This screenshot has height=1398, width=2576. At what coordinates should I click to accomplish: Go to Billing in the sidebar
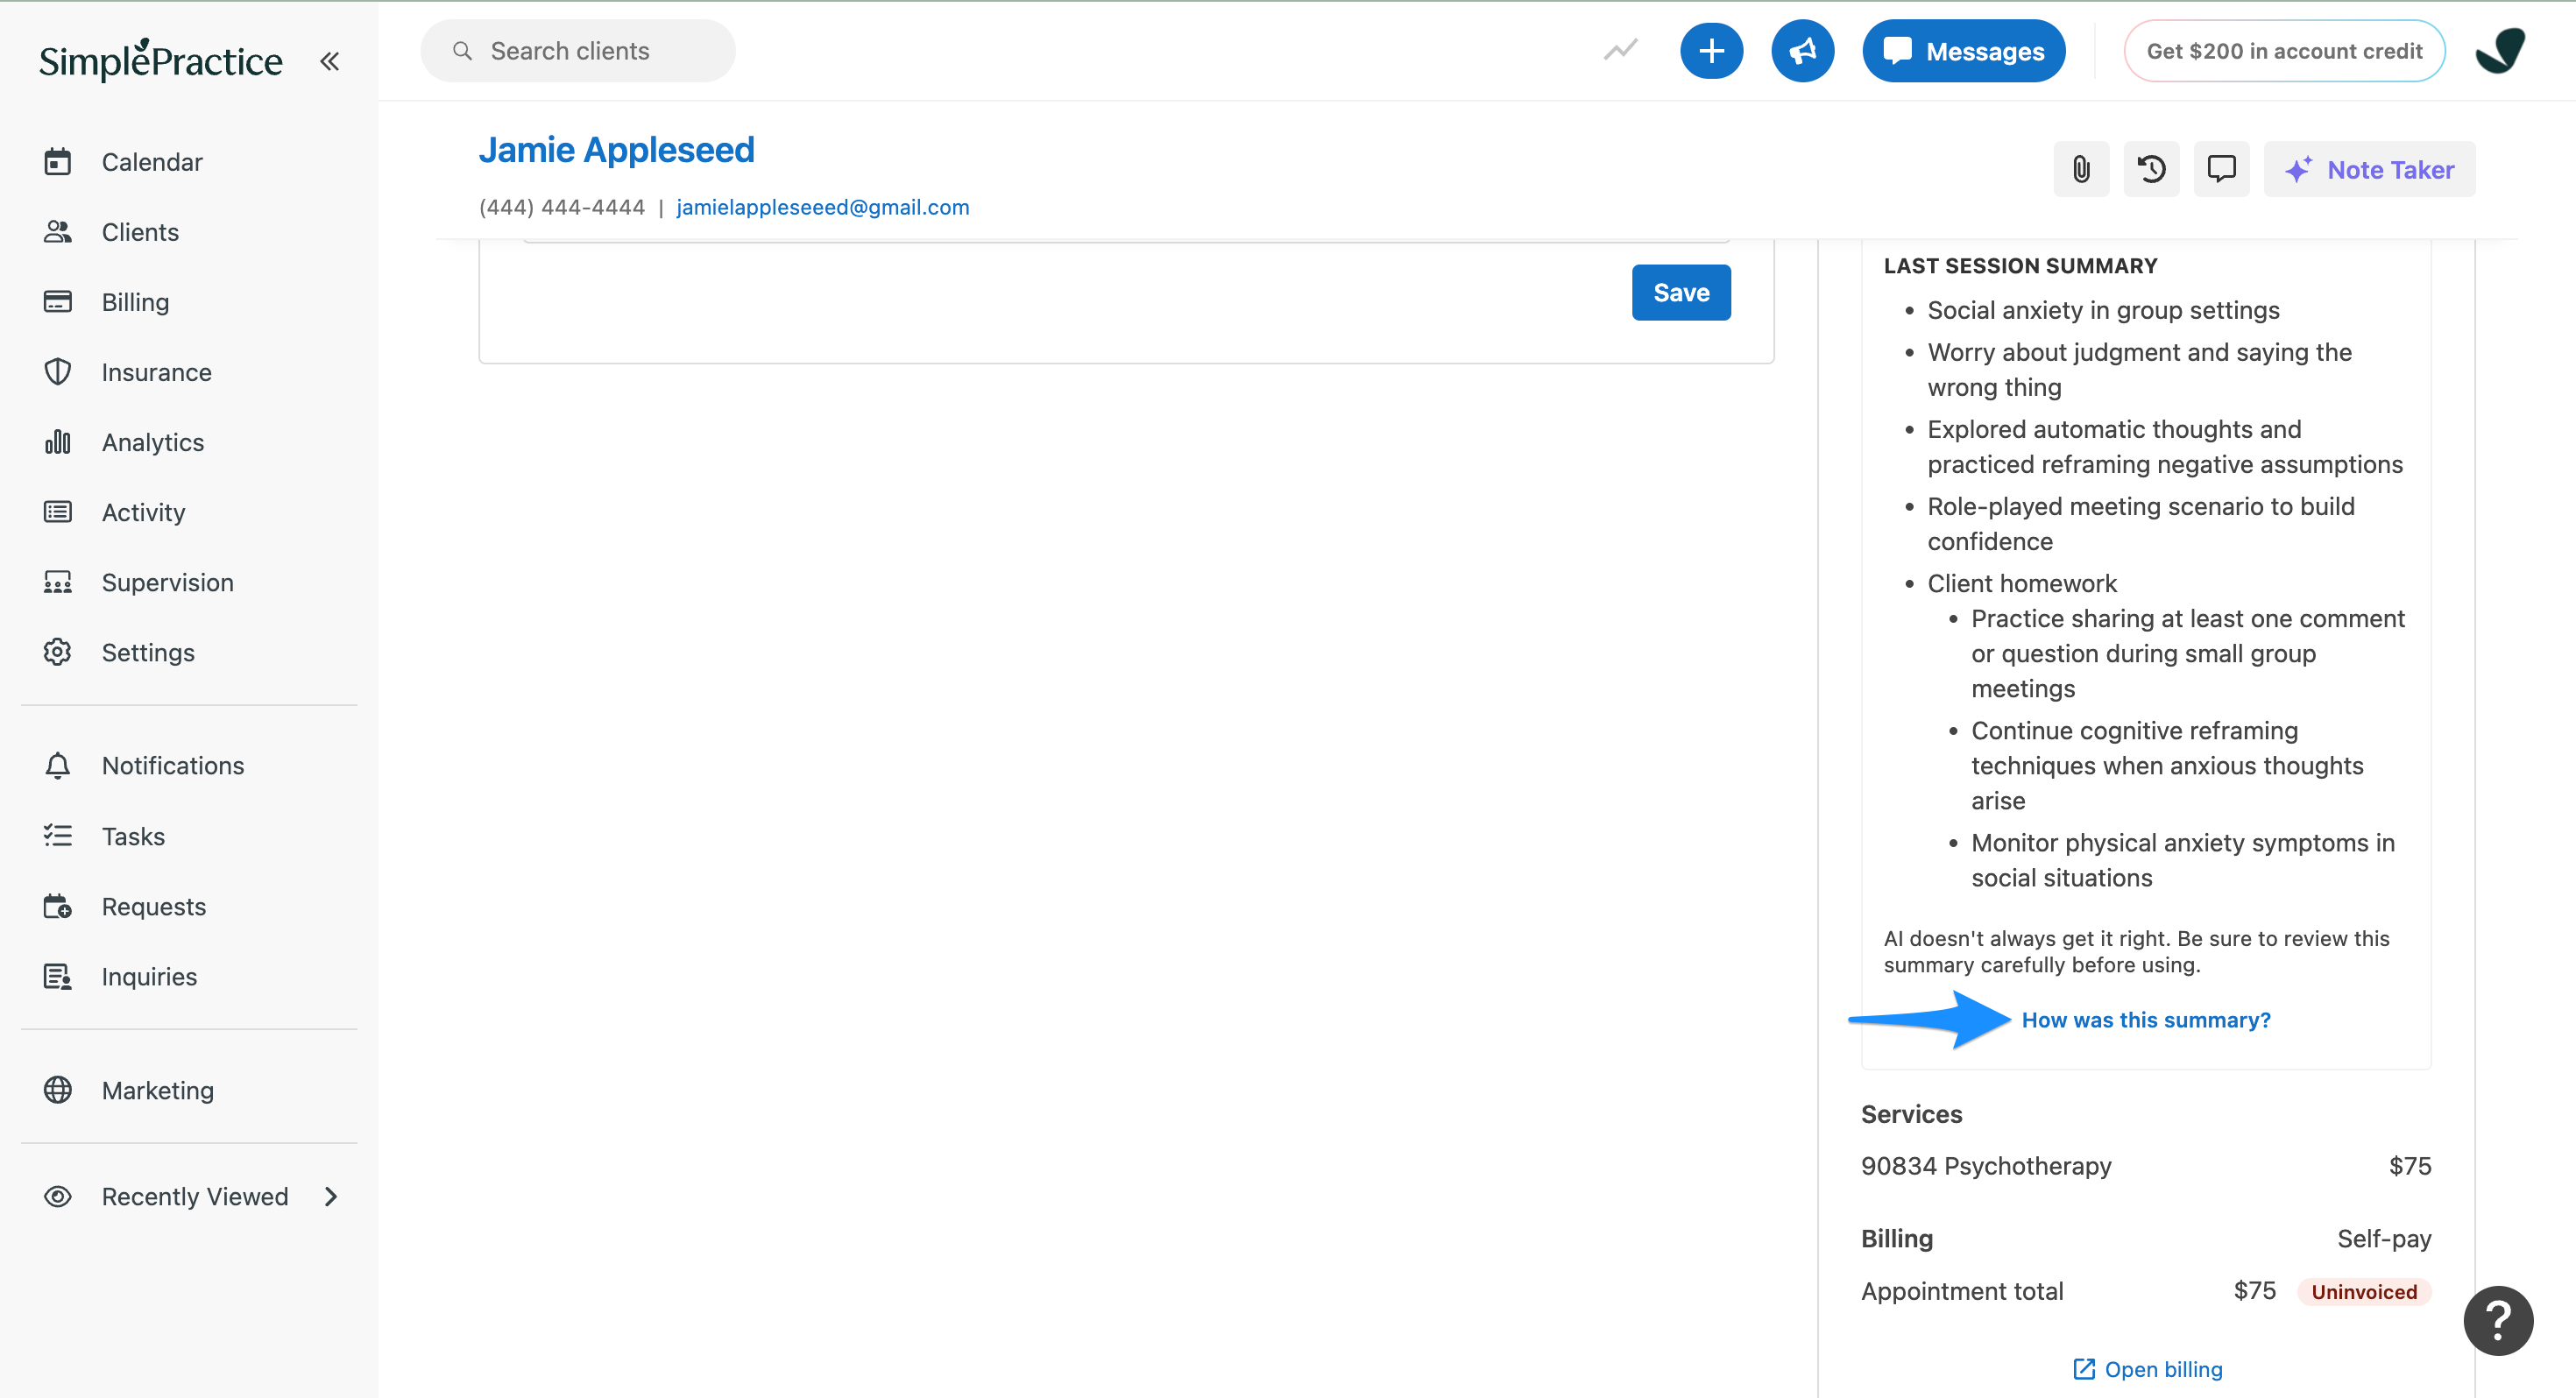pyautogui.click(x=135, y=302)
